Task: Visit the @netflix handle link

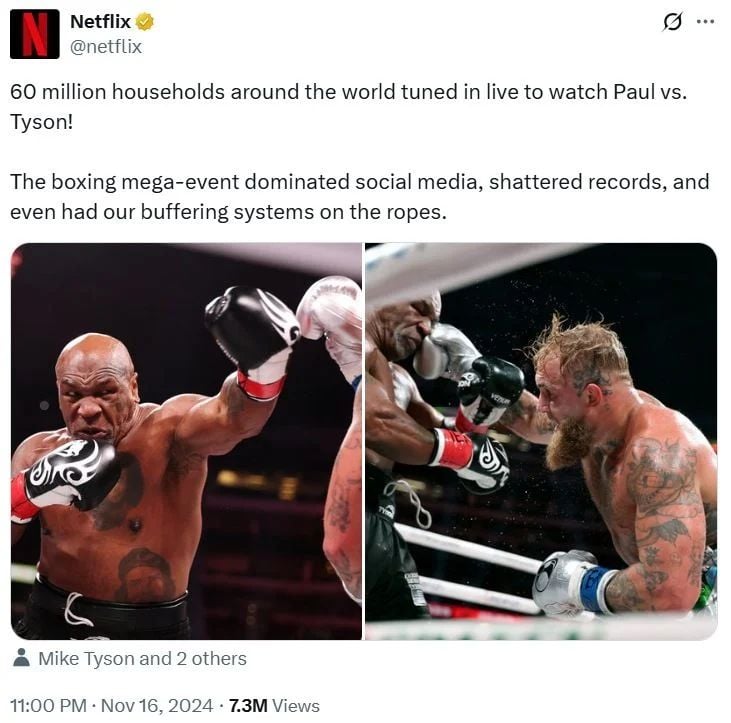Action: [106, 47]
